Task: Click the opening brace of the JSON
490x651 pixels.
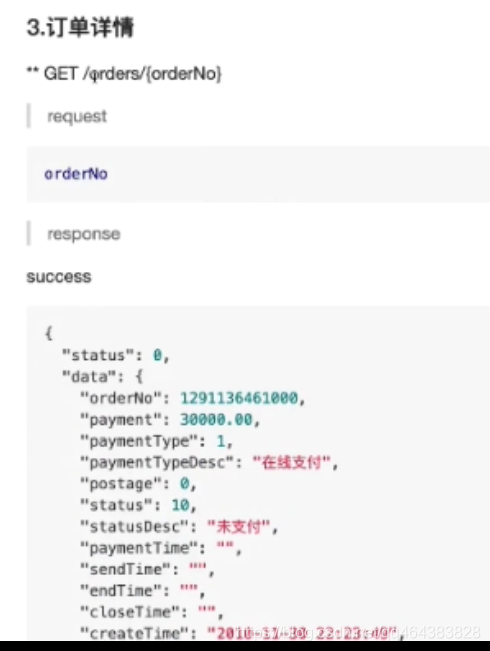Action: (49, 333)
